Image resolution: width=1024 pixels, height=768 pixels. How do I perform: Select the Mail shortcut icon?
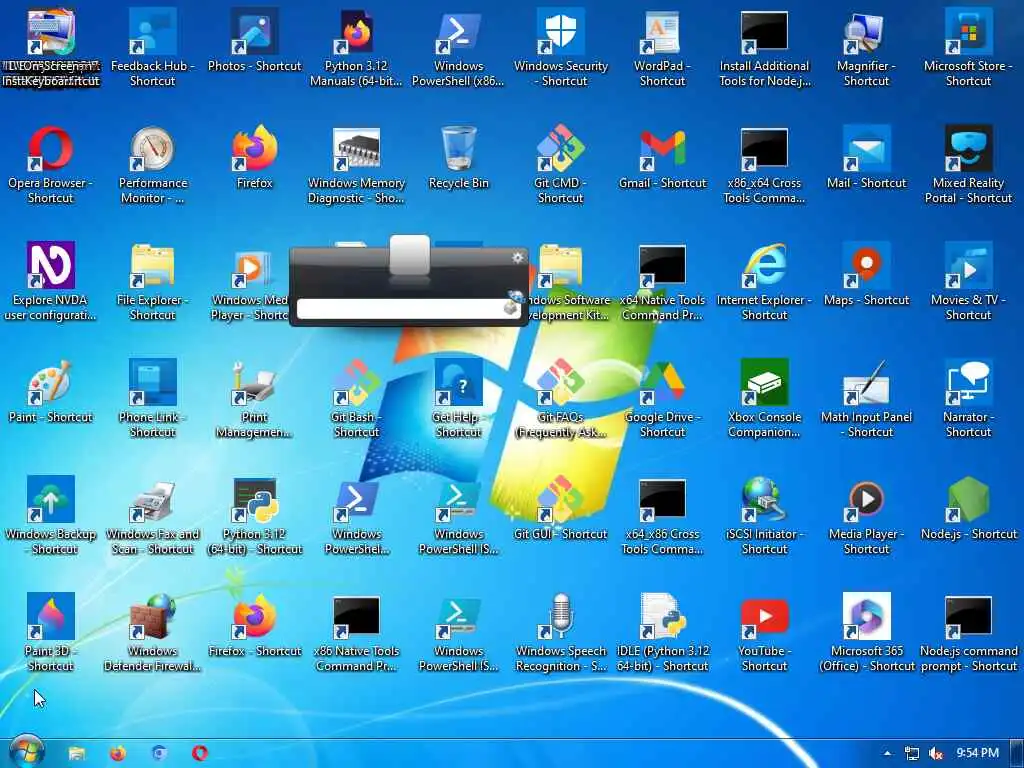[866, 158]
